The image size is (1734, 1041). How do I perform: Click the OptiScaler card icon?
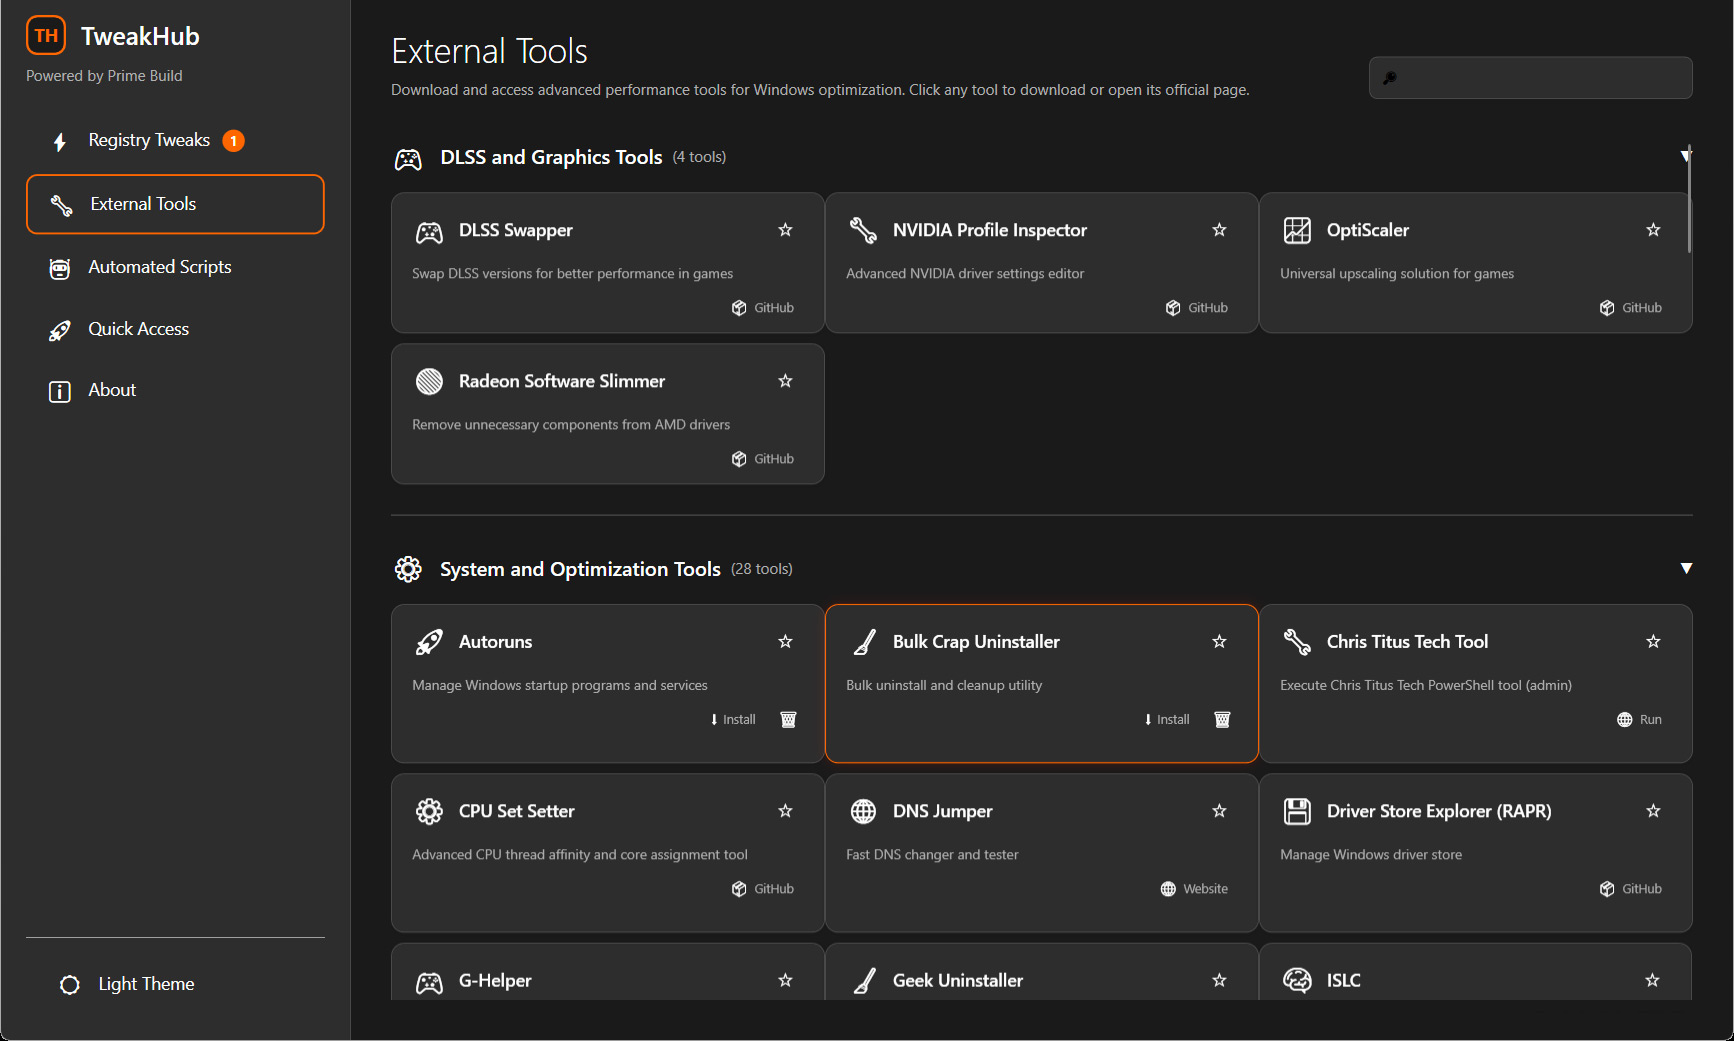point(1297,230)
